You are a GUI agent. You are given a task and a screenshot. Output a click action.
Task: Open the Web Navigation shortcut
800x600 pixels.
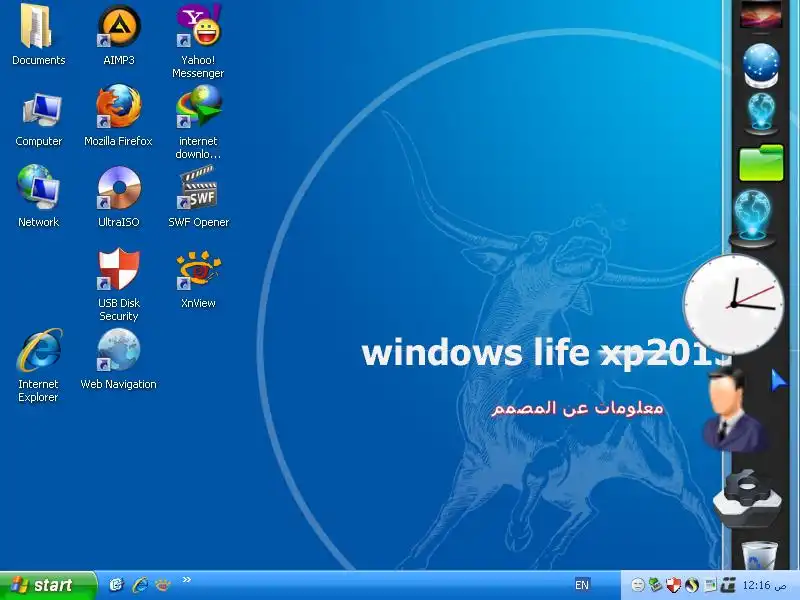(118, 360)
